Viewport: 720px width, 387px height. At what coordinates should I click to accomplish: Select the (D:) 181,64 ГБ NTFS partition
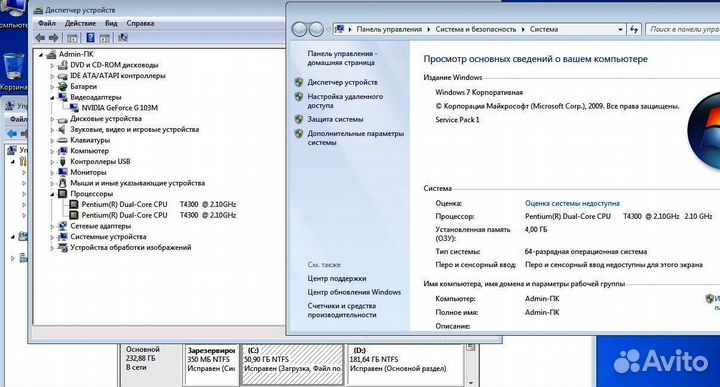pos(405,365)
